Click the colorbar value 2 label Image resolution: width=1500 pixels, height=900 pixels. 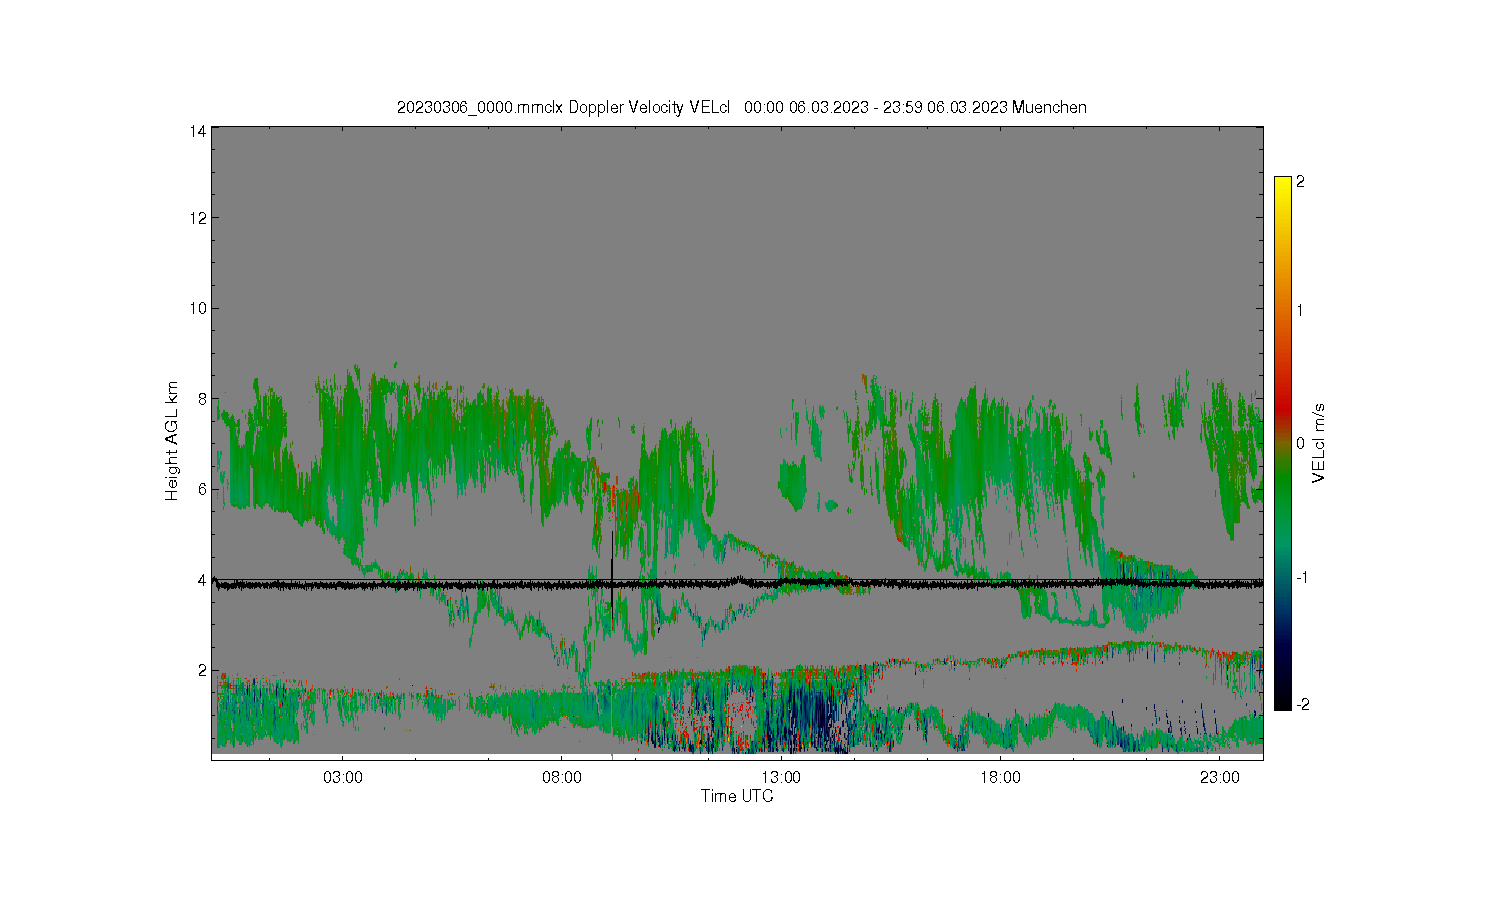pyautogui.click(x=1300, y=182)
